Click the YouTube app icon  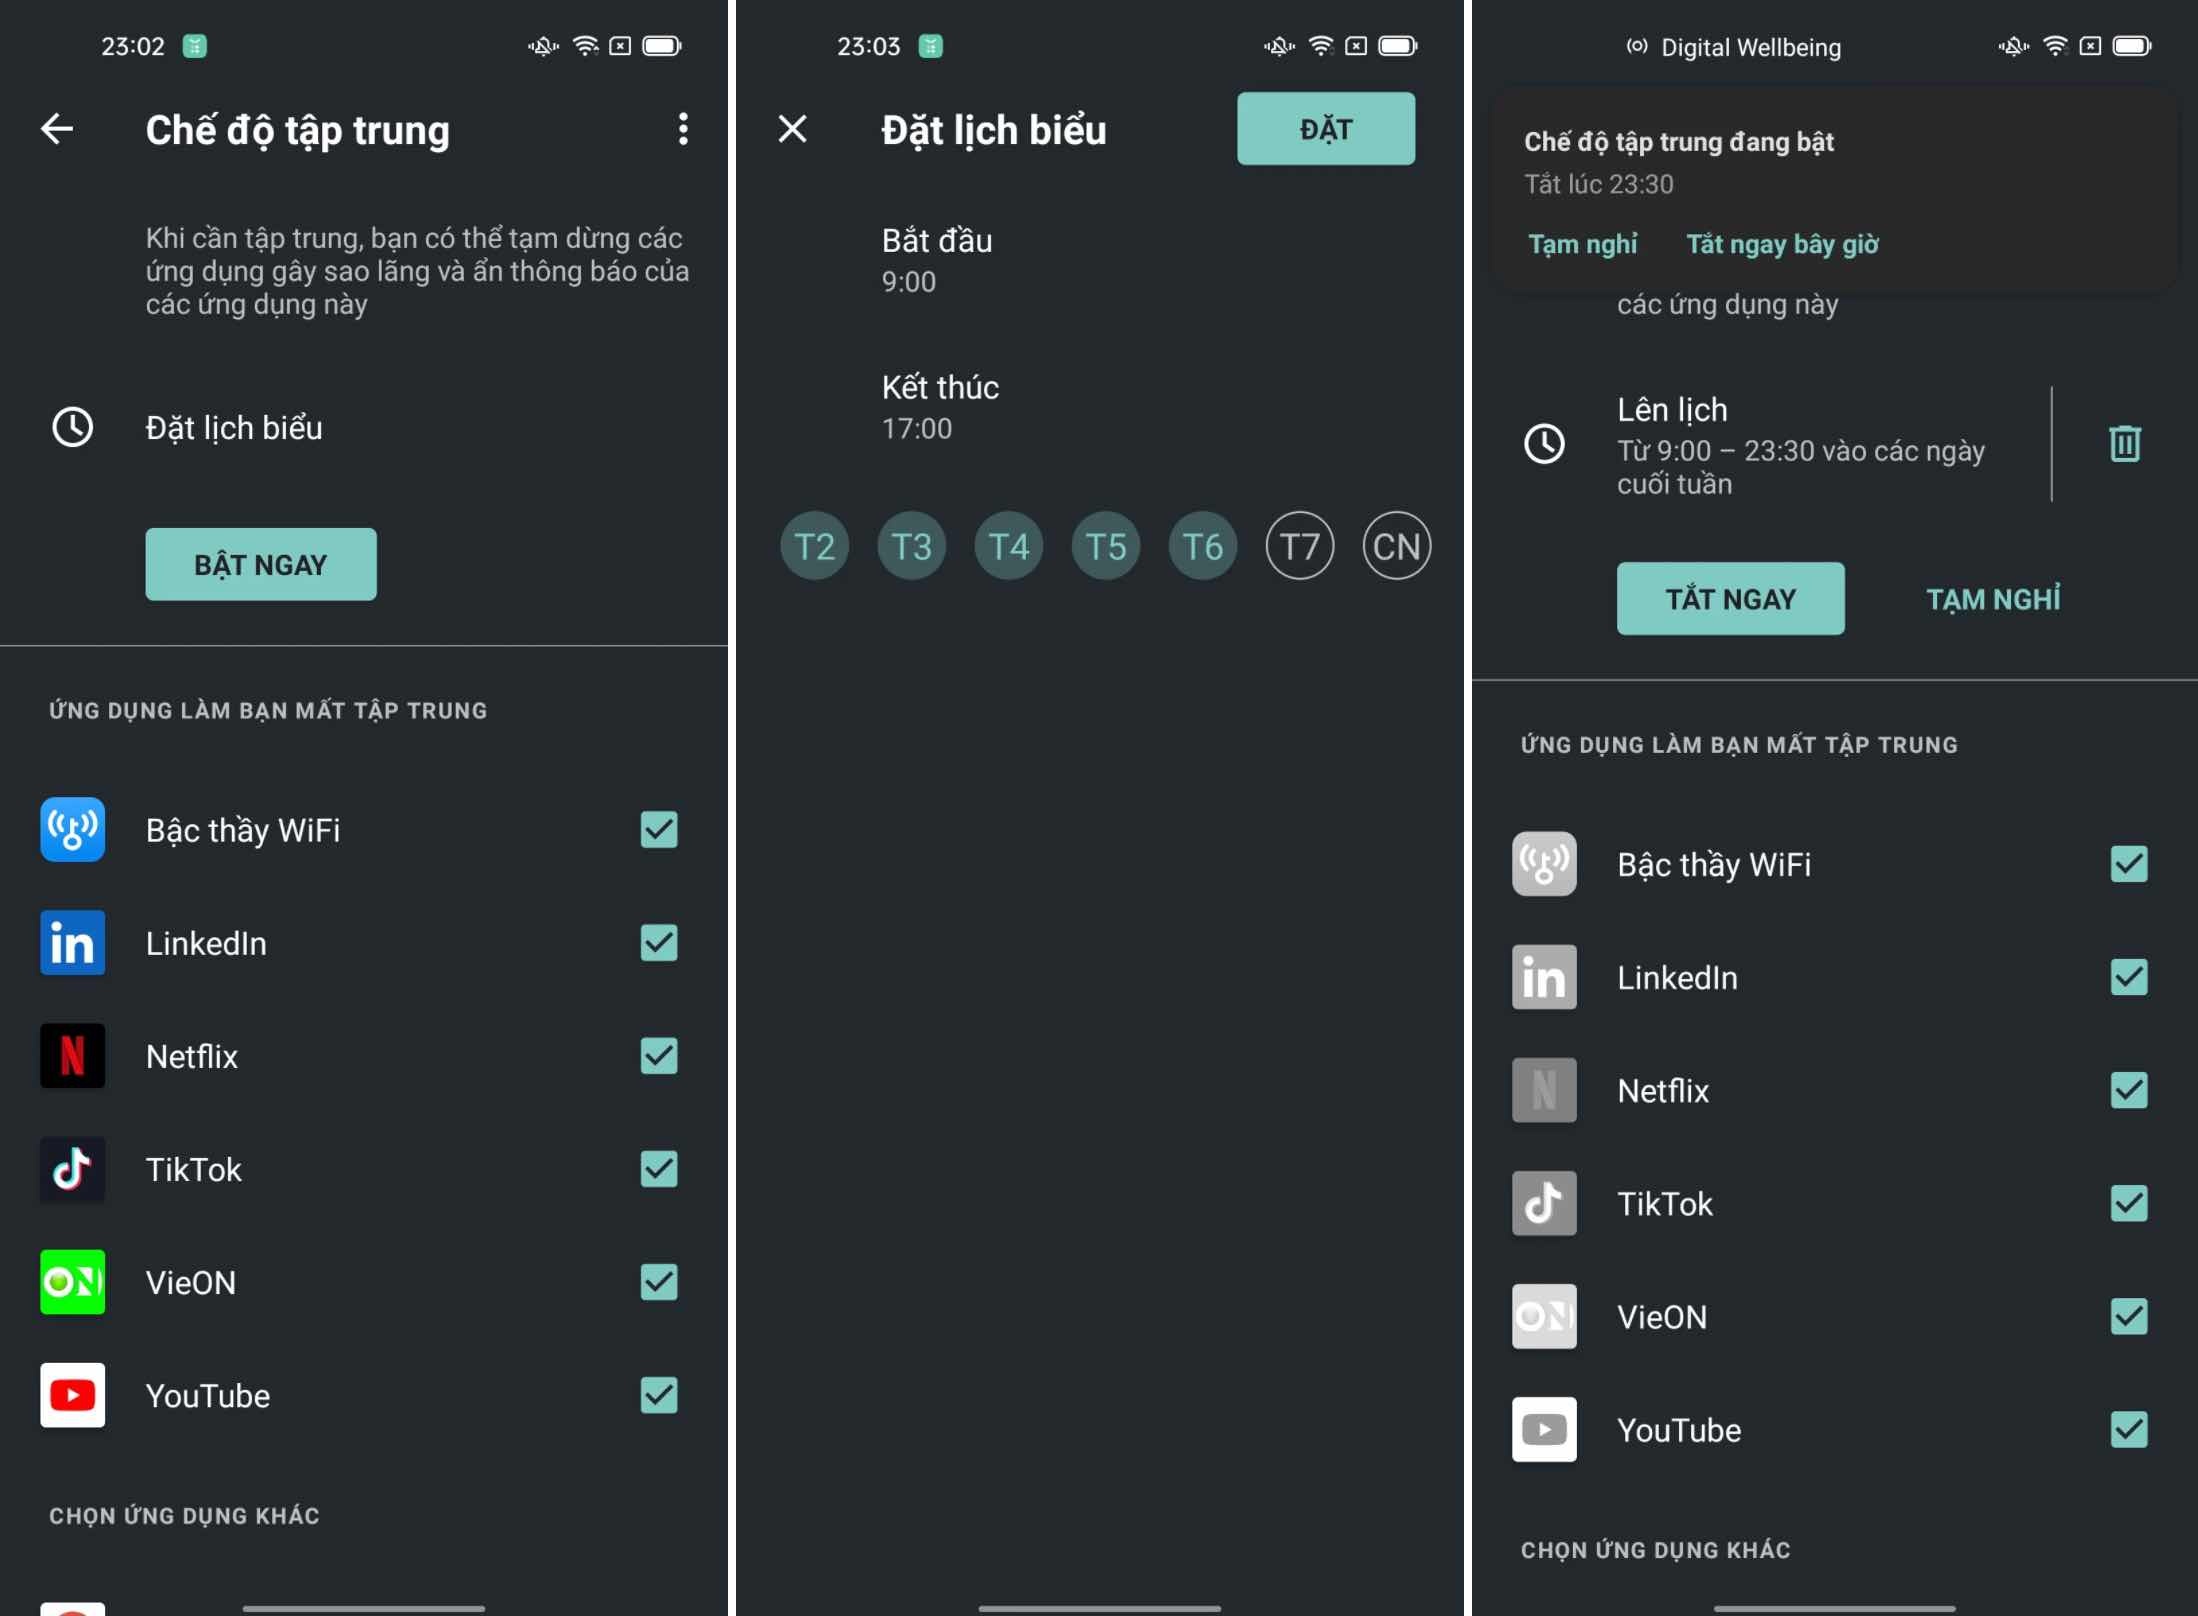[72, 1396]
